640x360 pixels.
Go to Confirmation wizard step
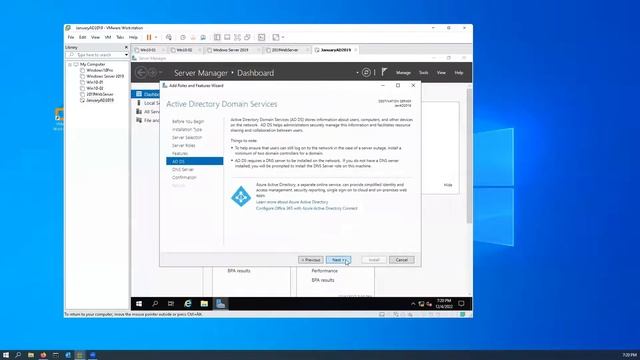coord(184,178)
